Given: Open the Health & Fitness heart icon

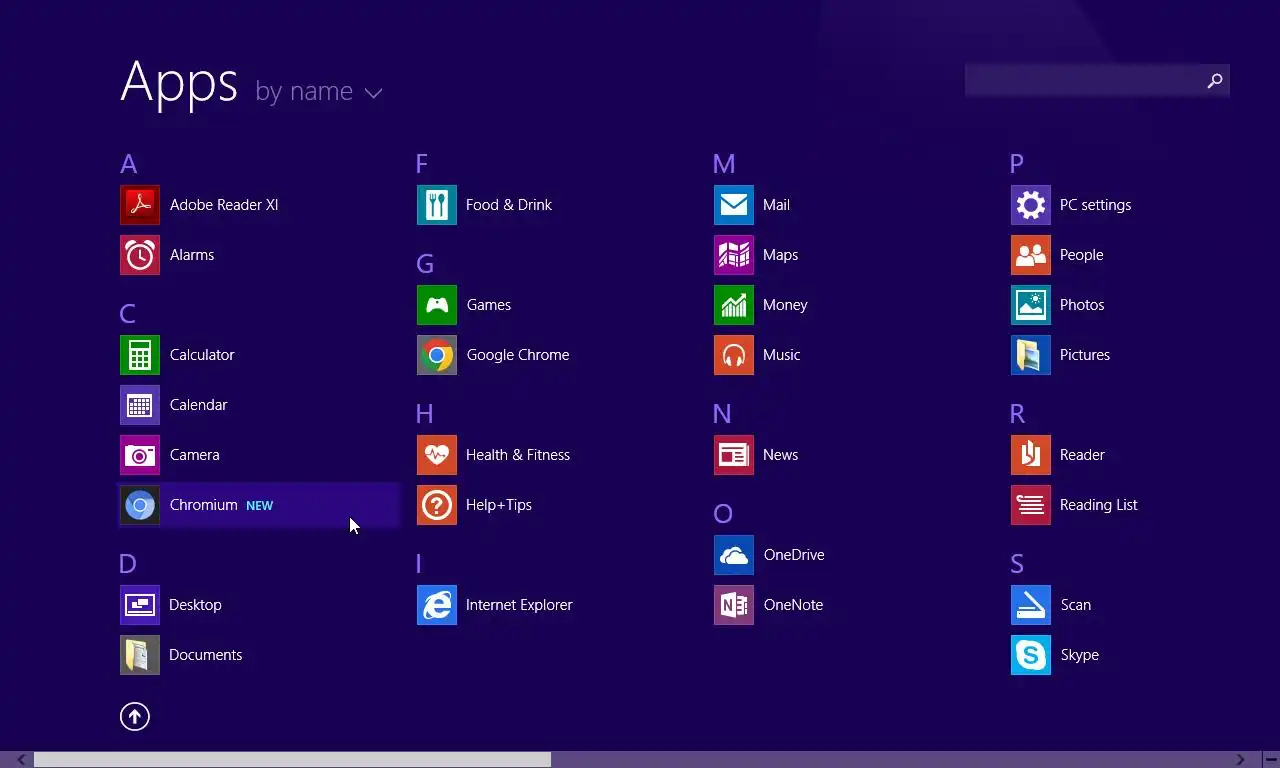Looking at the screenshot, I should 437,455.
